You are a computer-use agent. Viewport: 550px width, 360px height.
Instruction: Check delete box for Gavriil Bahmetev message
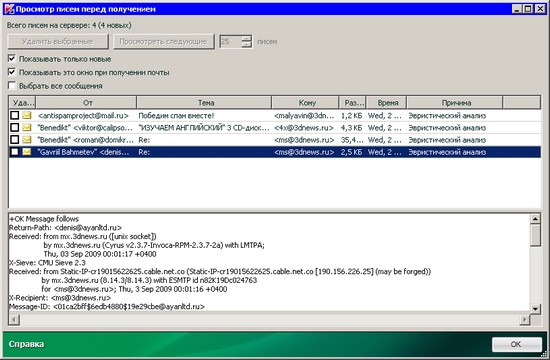14,152
